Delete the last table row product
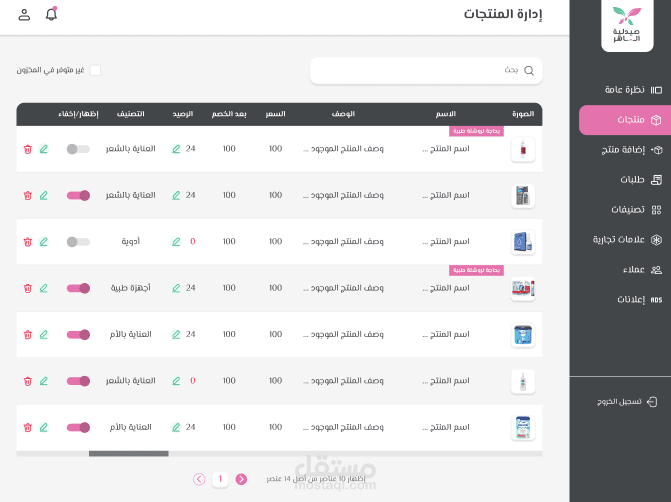Viewport: 671px width, 502px height. coord(28,427)
